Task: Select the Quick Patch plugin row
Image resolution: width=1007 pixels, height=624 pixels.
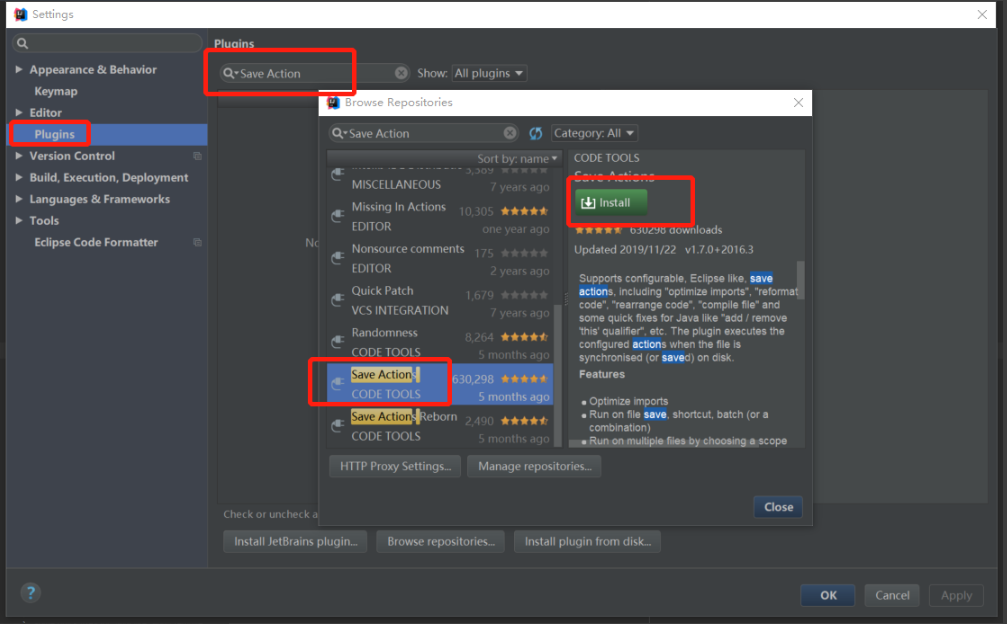Action: pos(440,300)
